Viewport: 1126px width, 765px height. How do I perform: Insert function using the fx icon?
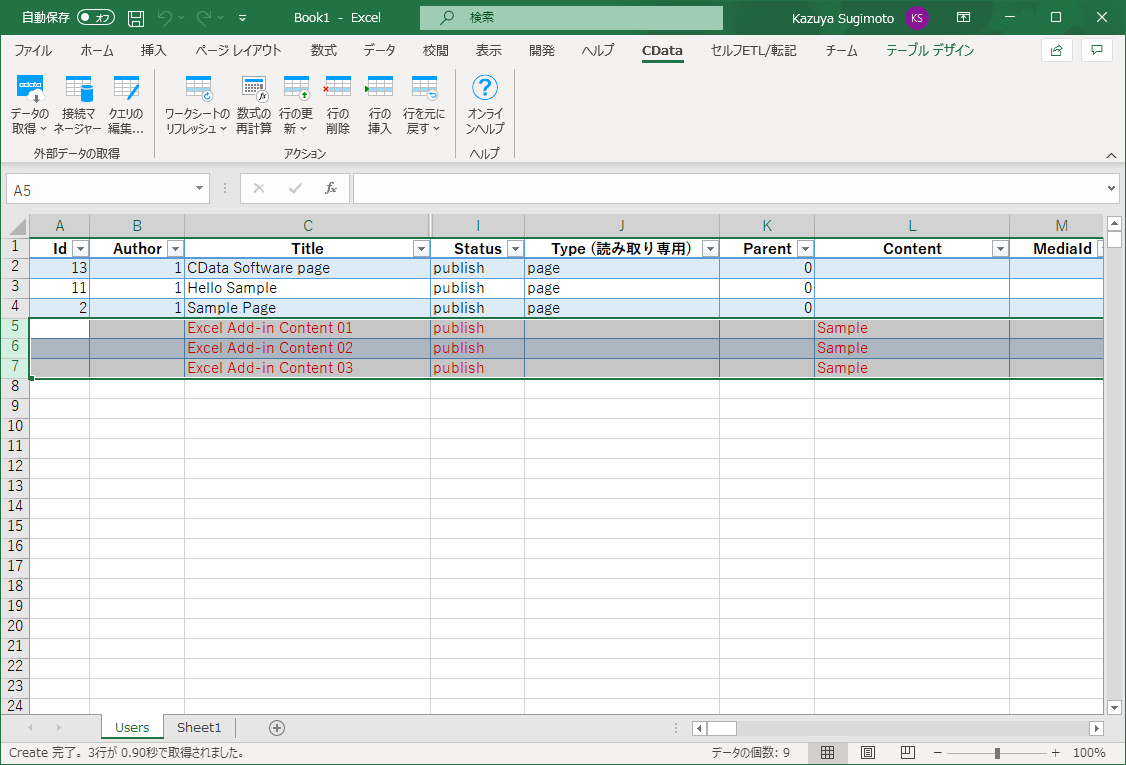331,188
